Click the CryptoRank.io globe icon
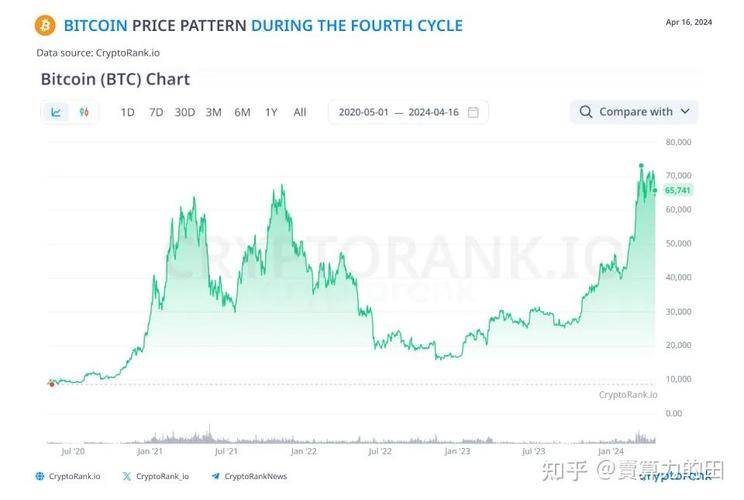 click(40, 477)
